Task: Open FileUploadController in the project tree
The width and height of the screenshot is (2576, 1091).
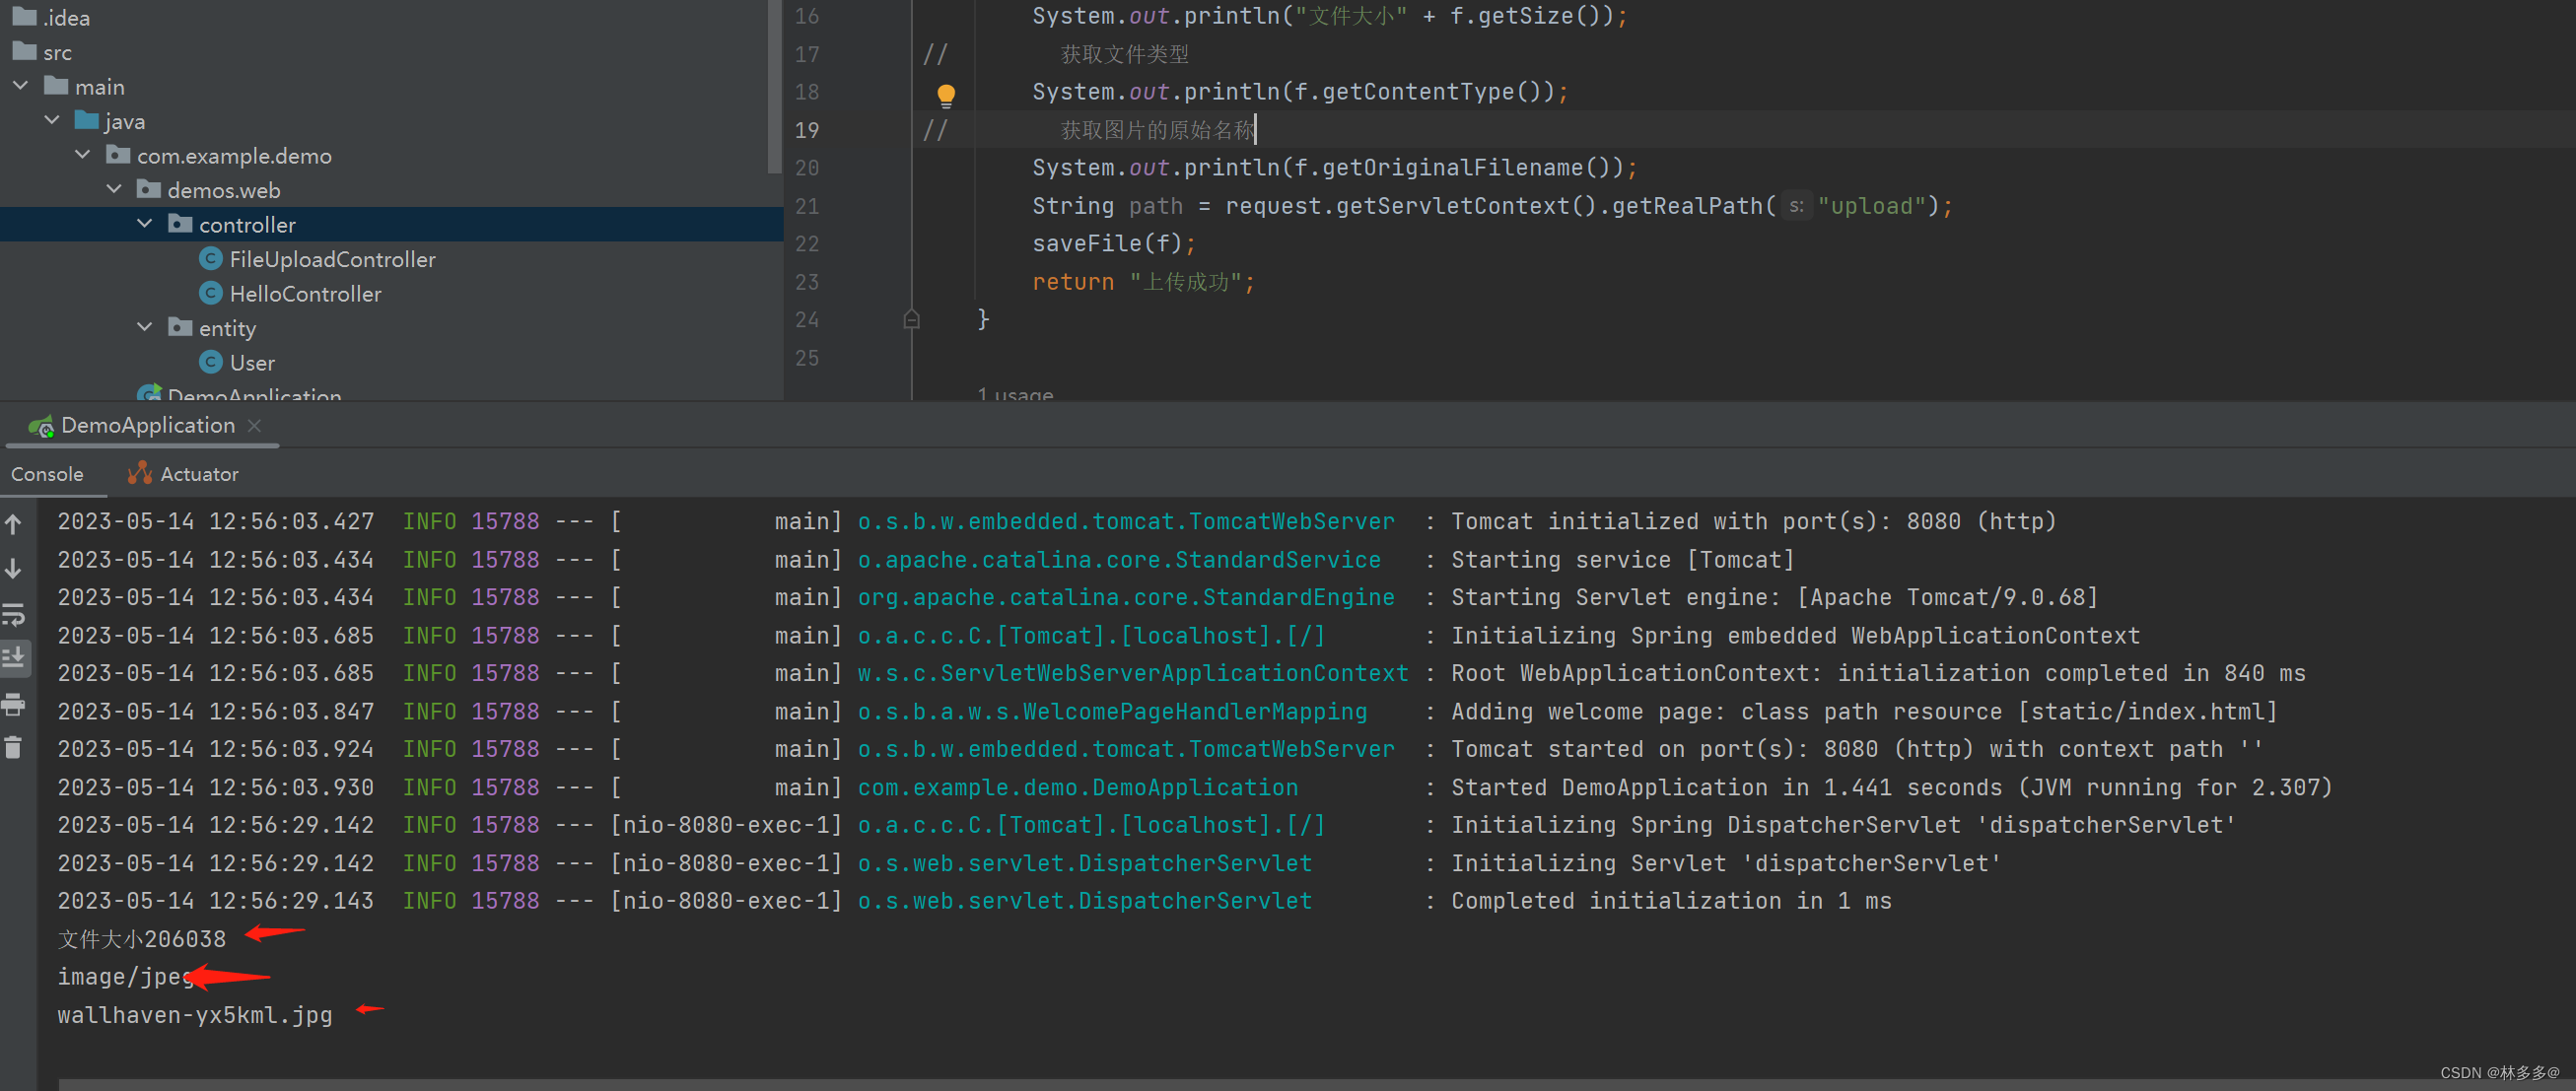Action: pos(332,259)
